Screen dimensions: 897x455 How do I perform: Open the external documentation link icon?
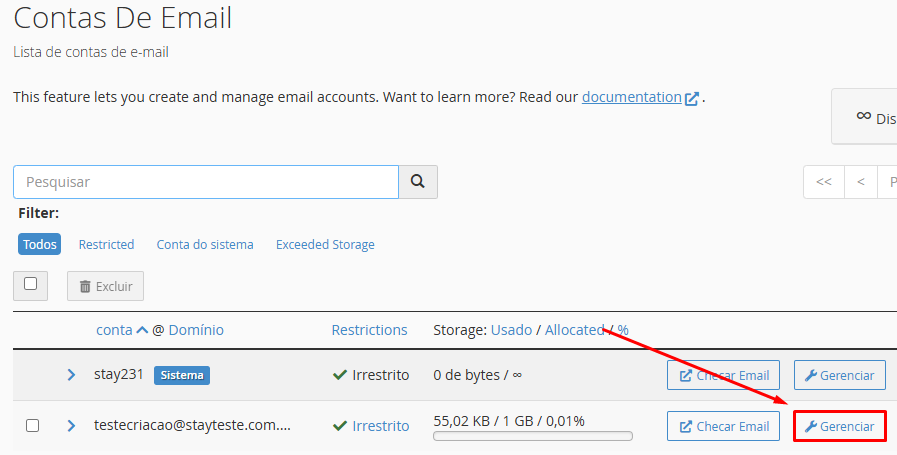tap(692, 98)
